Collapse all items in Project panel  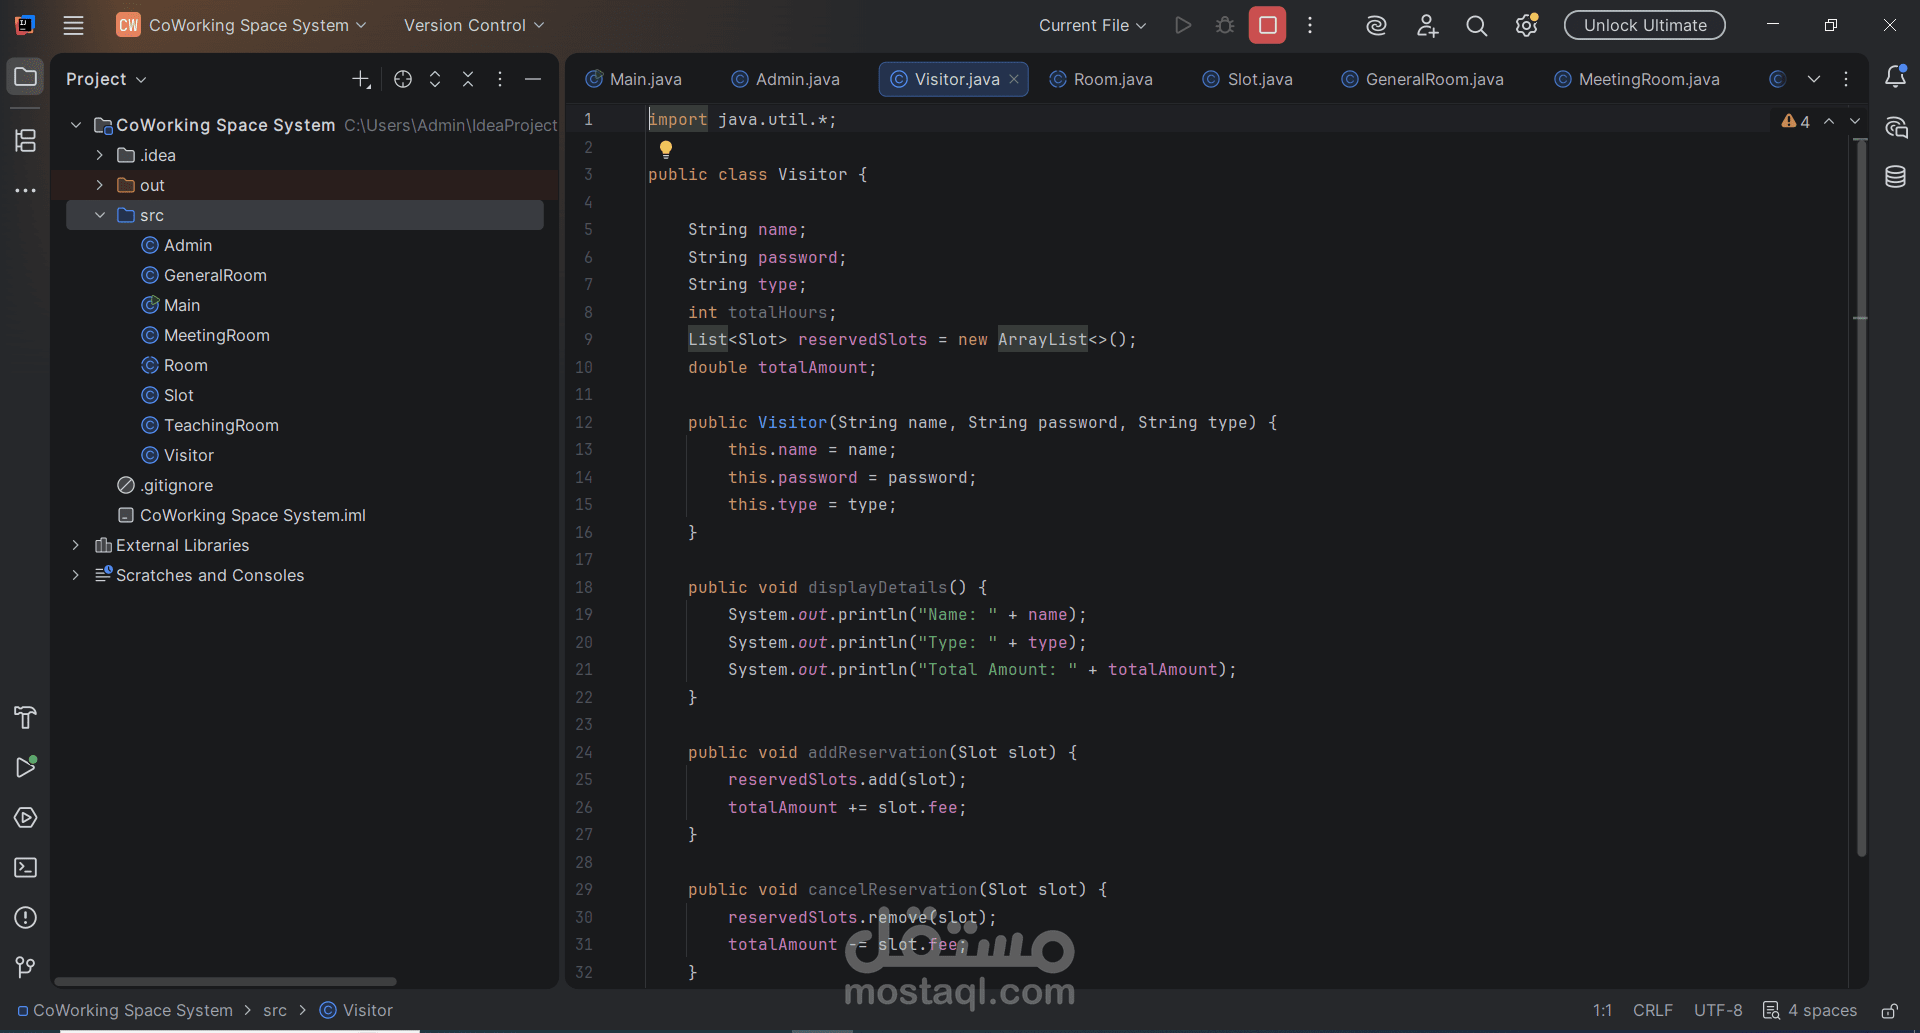point(468,79)
